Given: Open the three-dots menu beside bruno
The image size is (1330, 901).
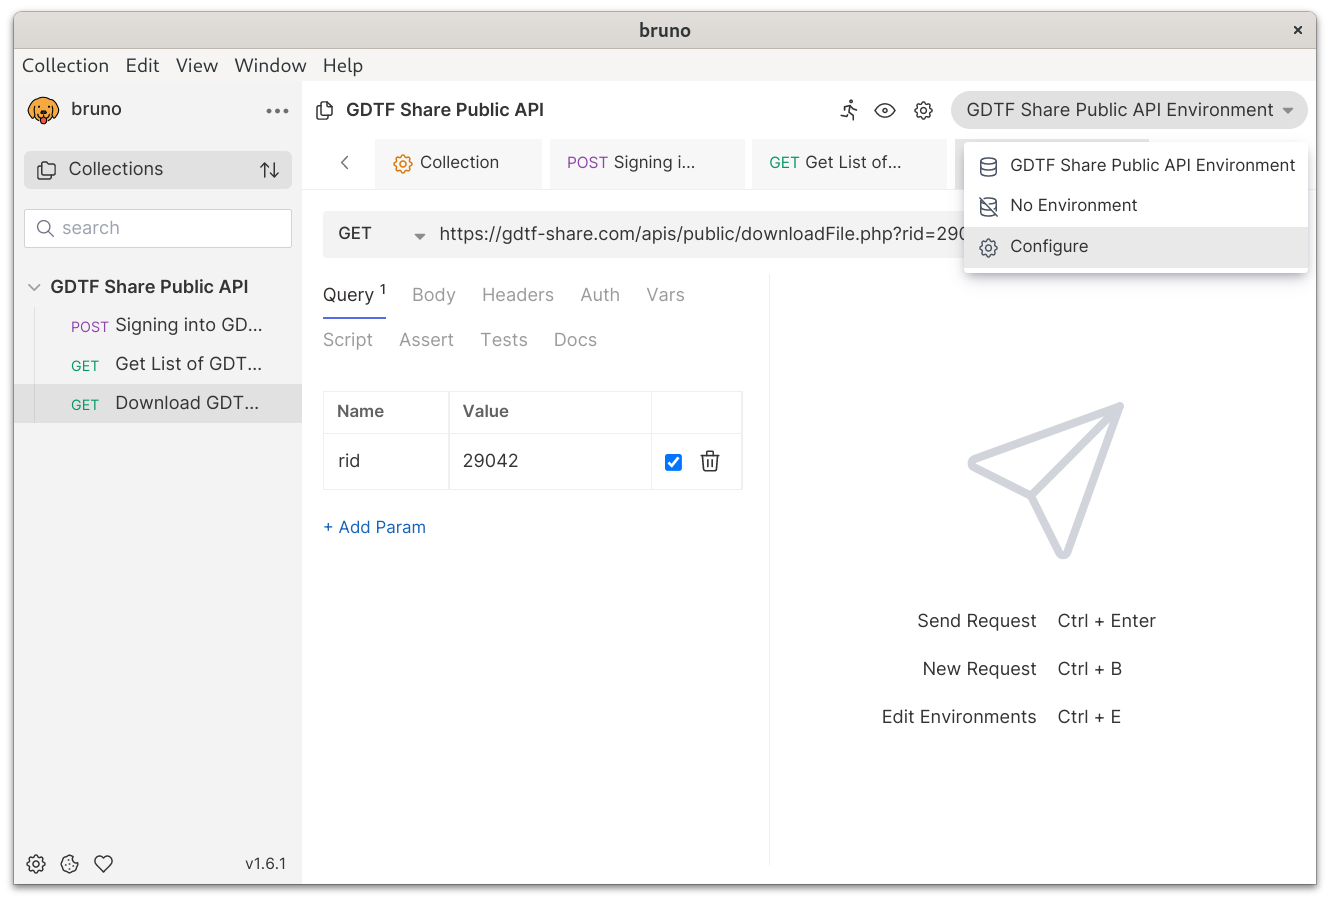Looking at the screenshot, I should tap(277, 111).
